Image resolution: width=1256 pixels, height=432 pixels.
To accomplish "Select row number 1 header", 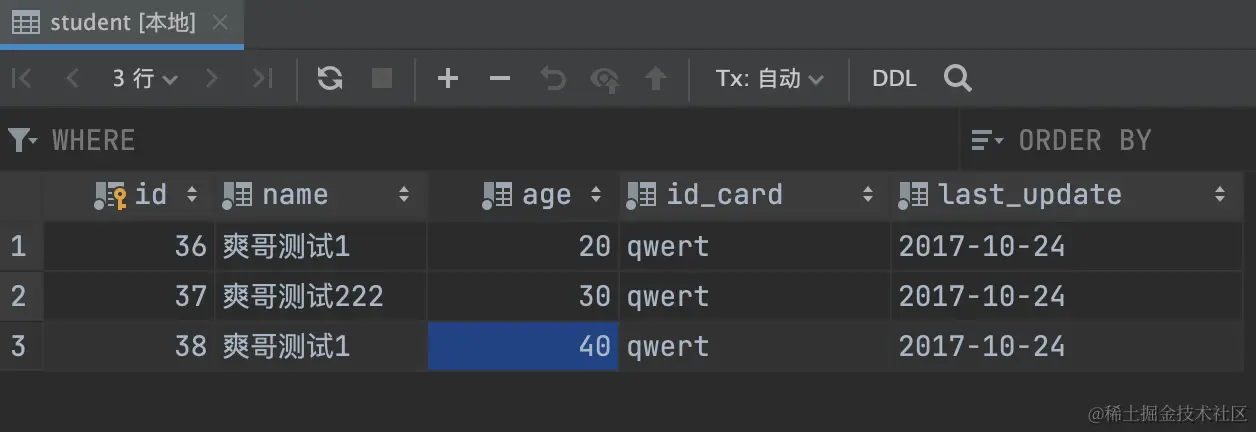I will [20, 246].
